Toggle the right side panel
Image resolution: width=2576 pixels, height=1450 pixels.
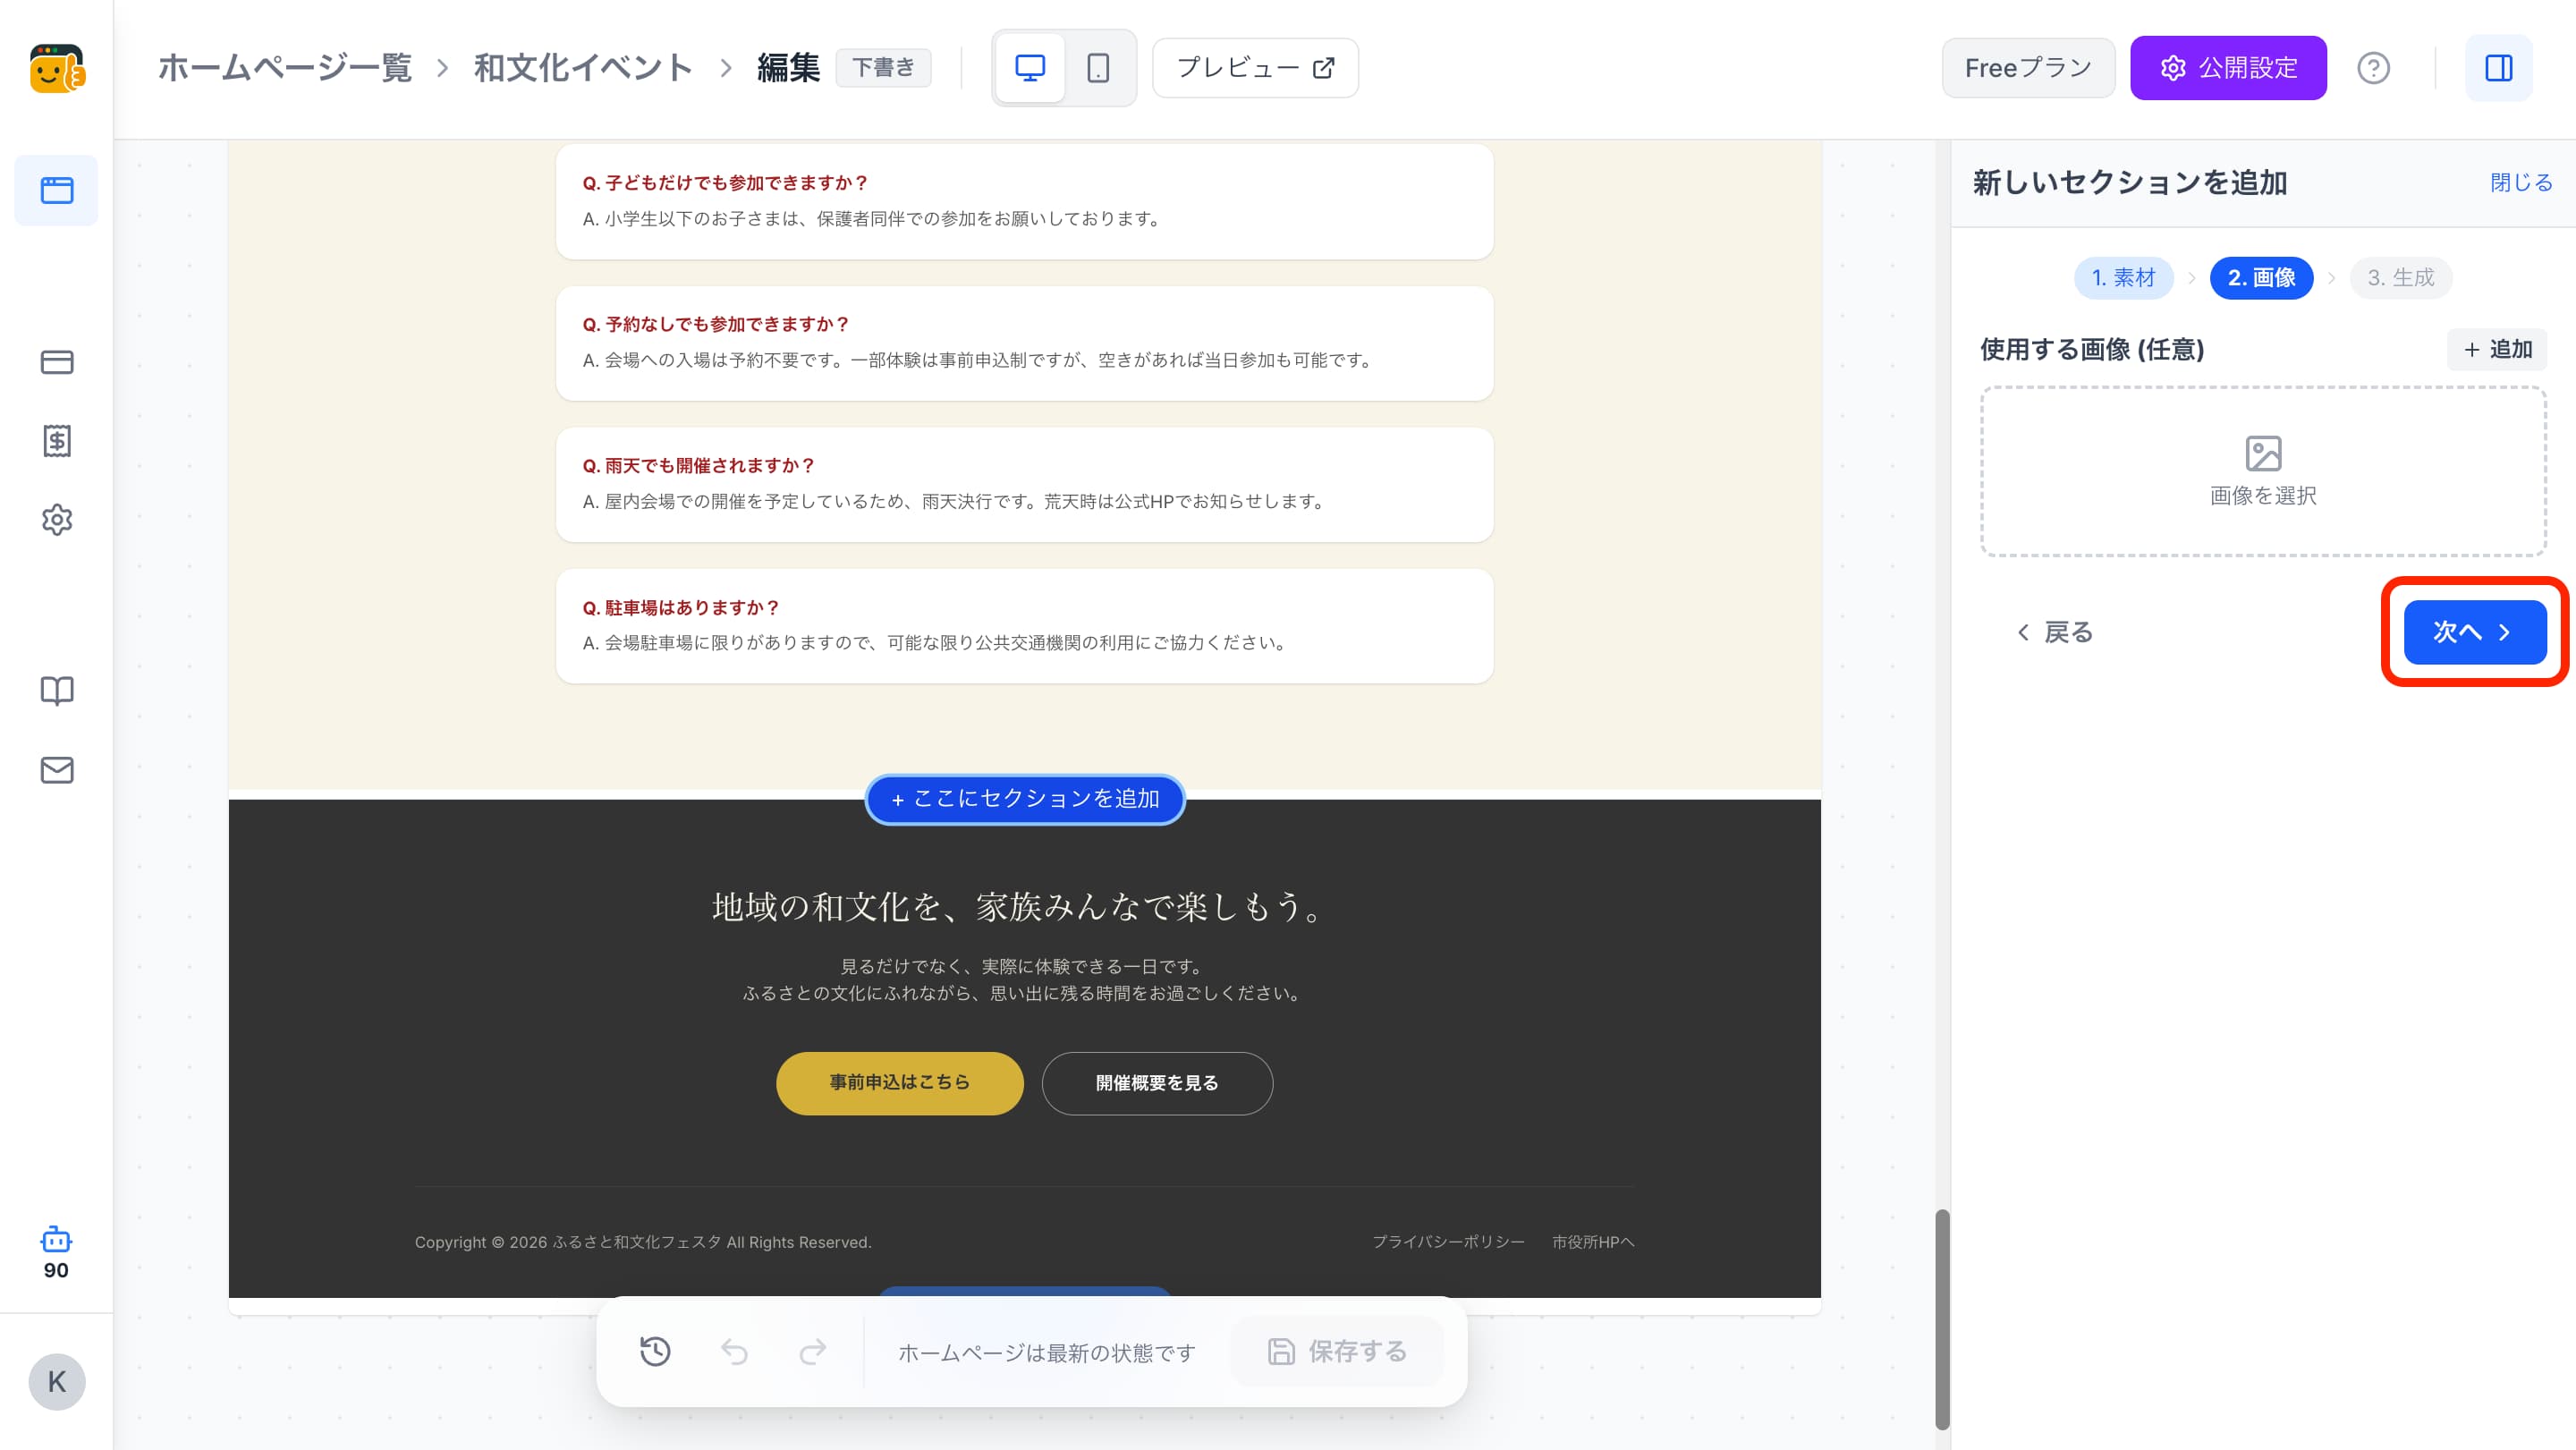tap(2498, 68)
